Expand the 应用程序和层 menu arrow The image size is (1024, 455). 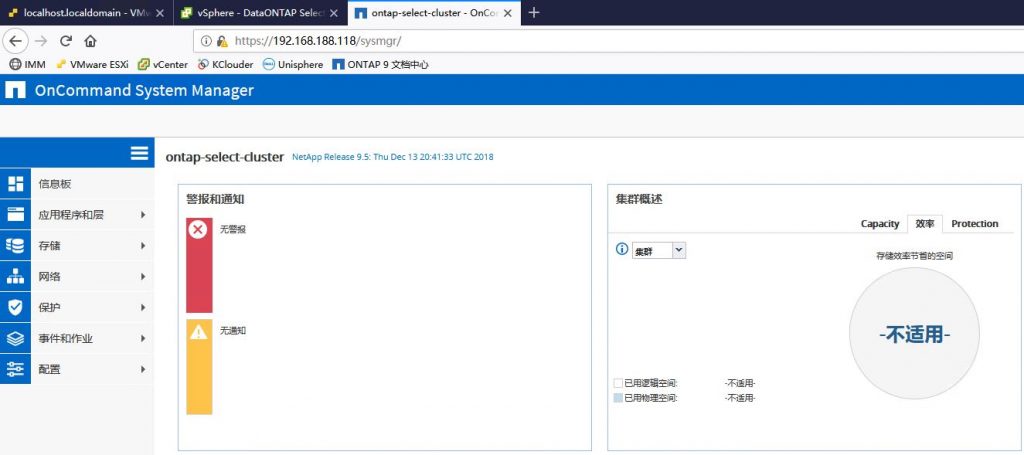coord(143,215)
